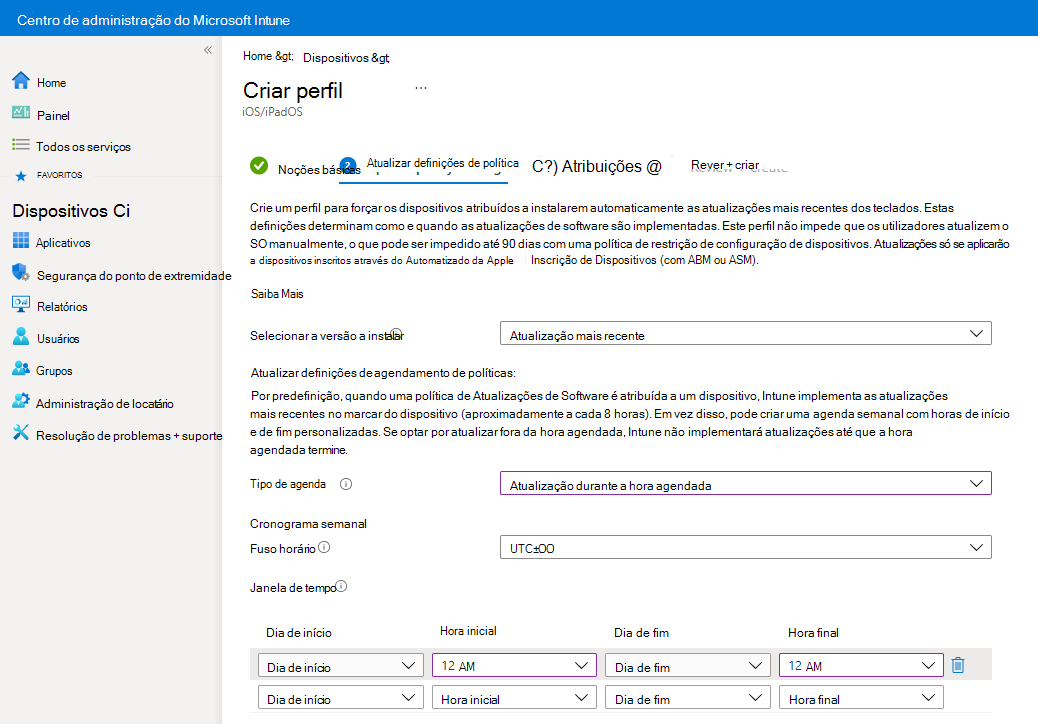Screen dimensions: 1038x724
Task: Select the Aplicativos sidebar icon
Action: [22, 242]
